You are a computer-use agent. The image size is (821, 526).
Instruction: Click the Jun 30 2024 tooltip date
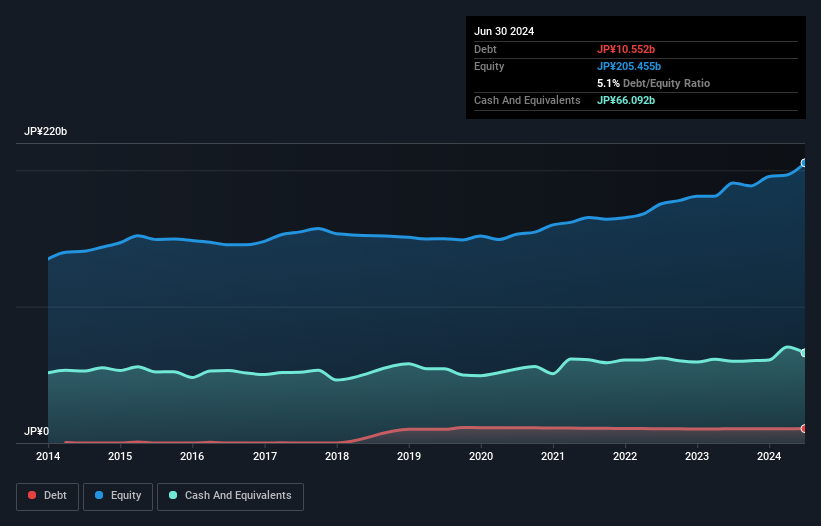pyautogui.click(x=504, y=31)
